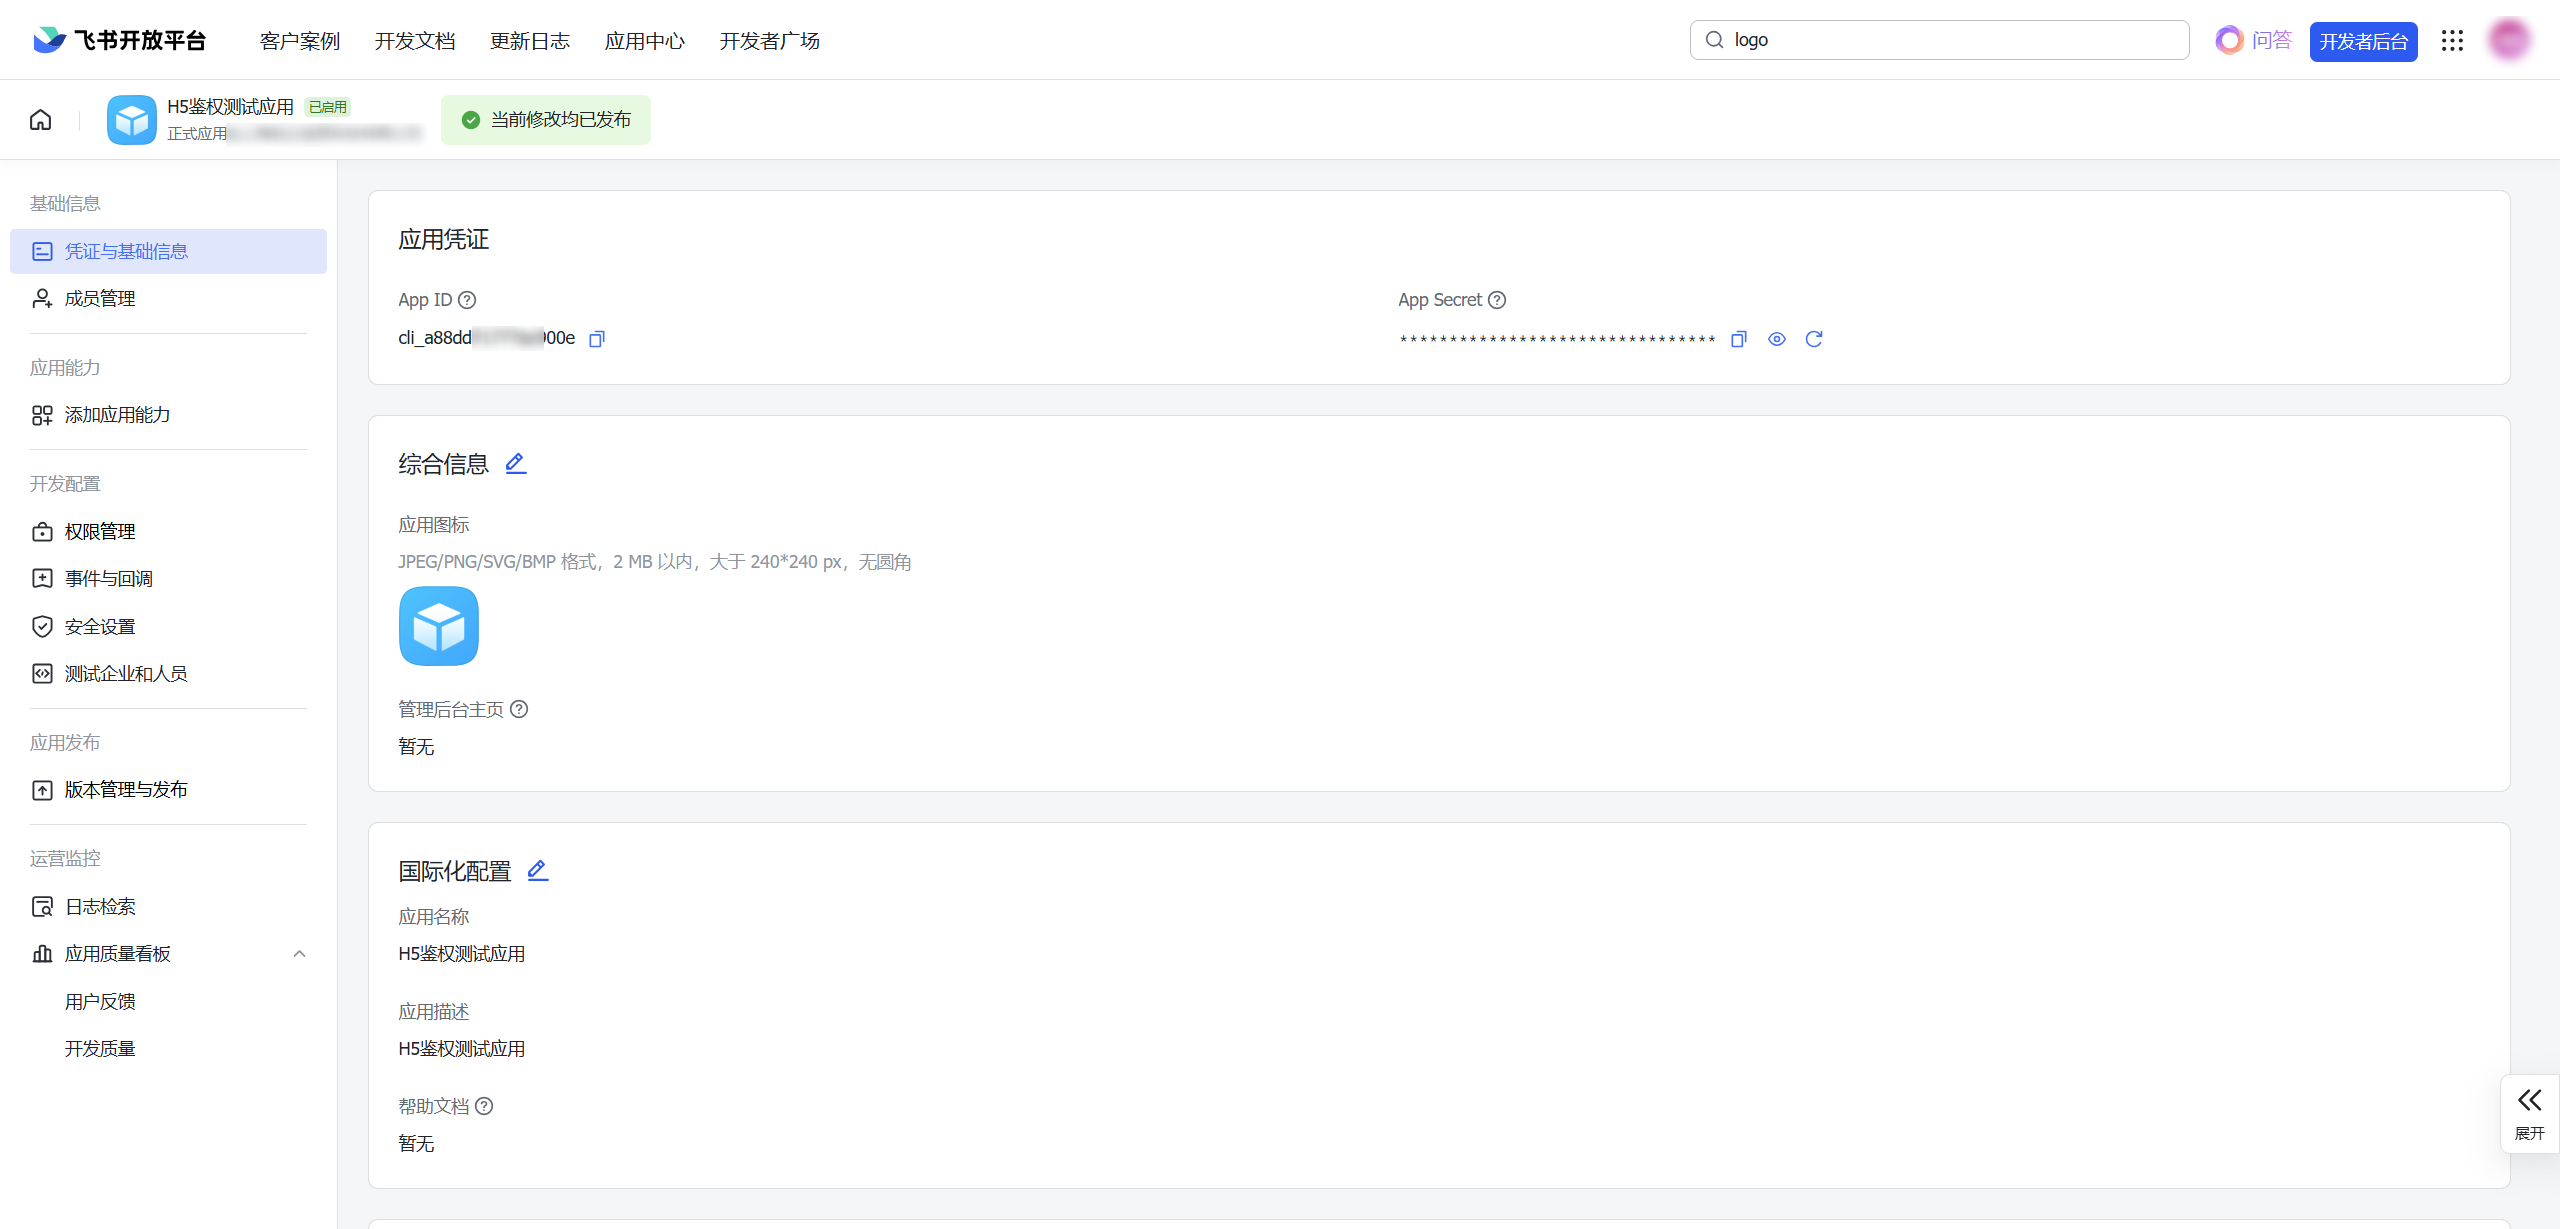This screenshot has height=1229, width=2560.
Task: Click the Feishu Open Platform logo
Action: (x=119, y=40)
